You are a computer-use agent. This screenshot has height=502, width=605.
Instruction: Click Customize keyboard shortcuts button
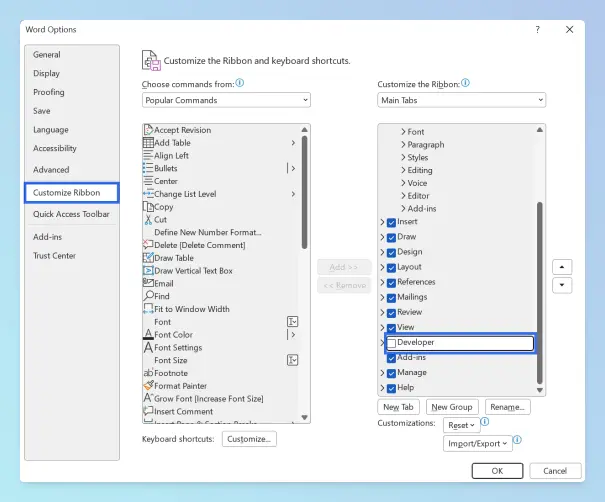coord(249,439)
